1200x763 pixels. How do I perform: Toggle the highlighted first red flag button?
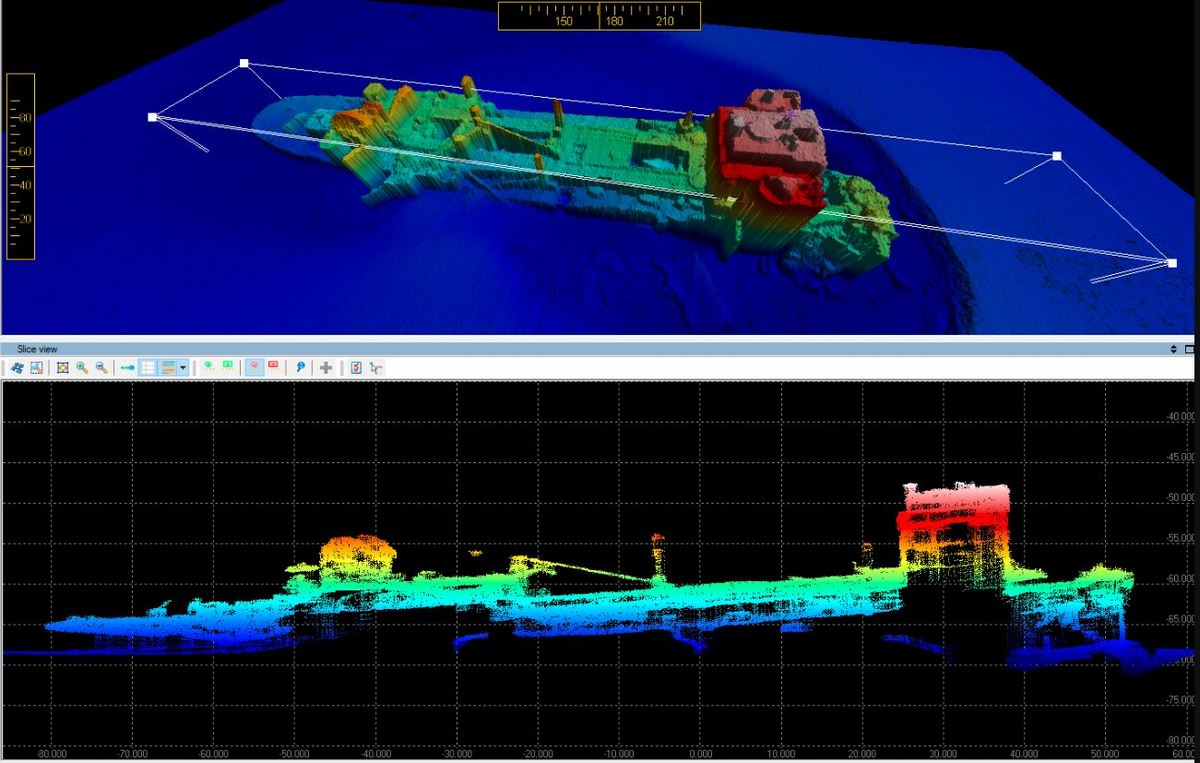254,368
